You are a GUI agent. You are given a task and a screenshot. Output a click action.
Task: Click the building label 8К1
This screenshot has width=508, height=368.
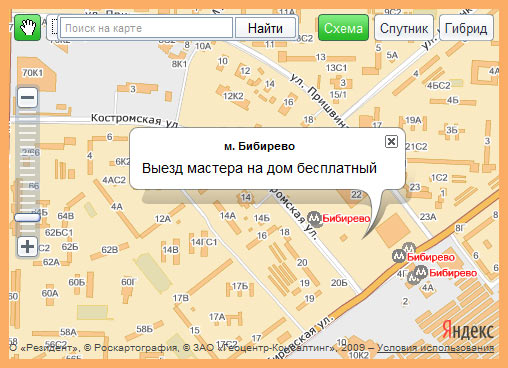179,64
